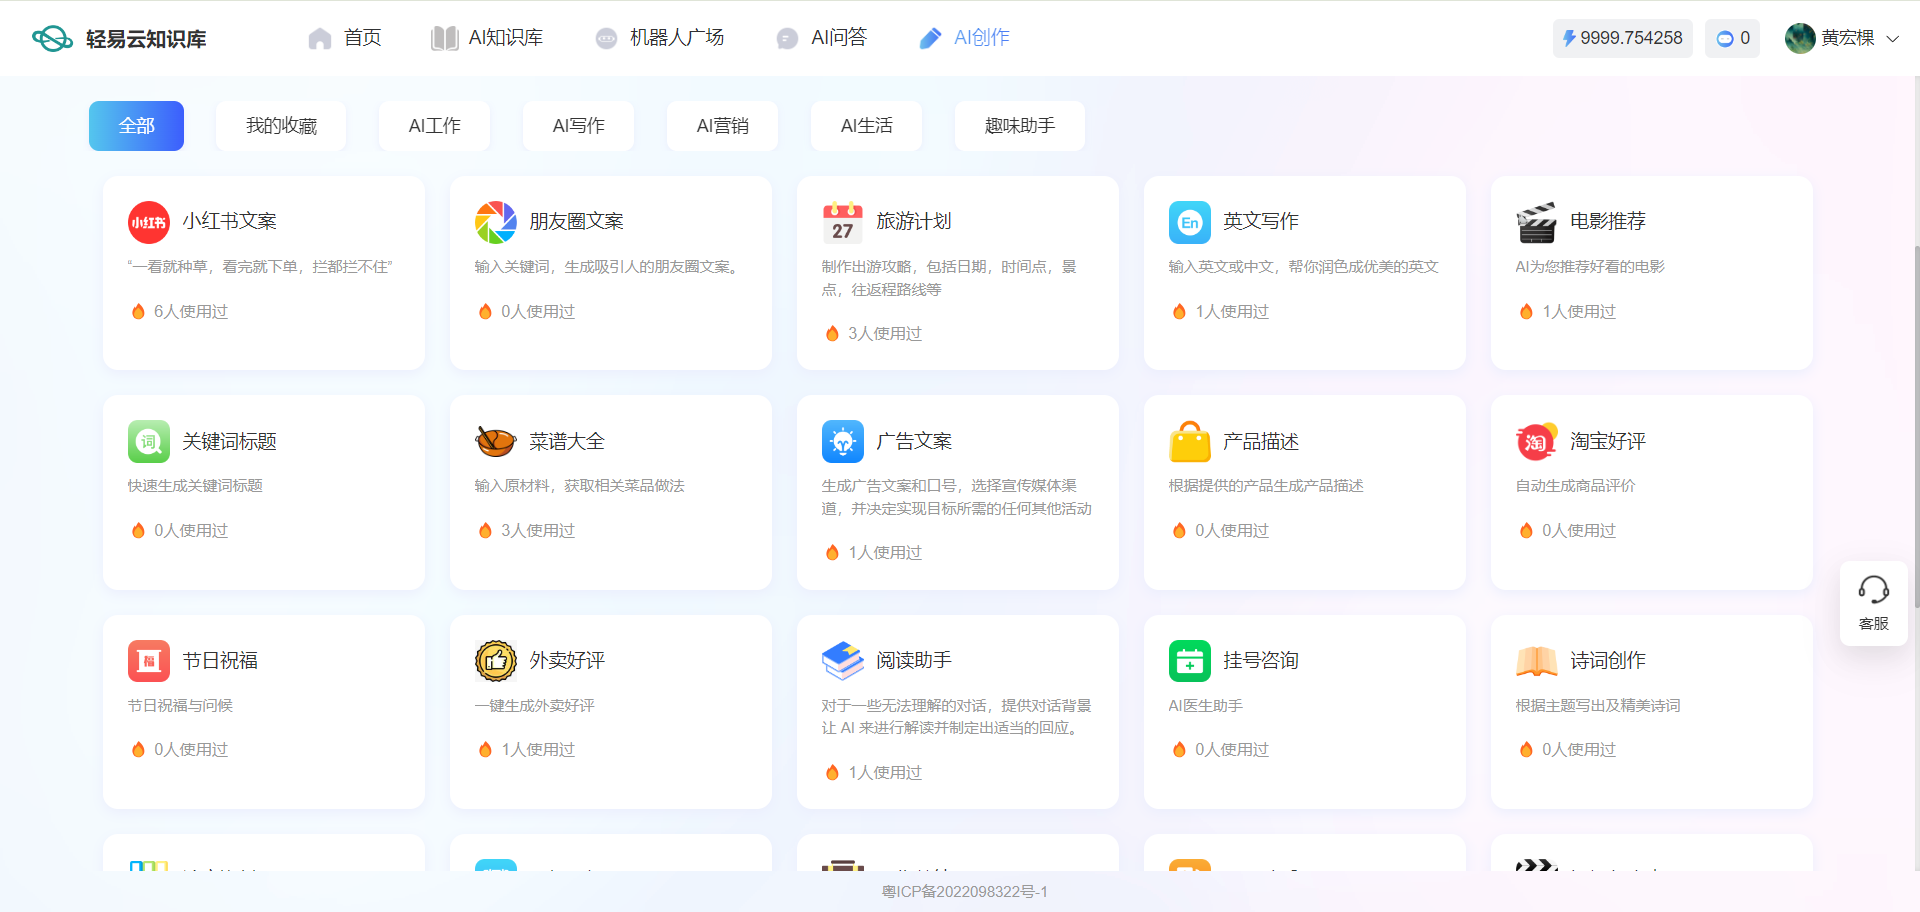
Task: Click the 小红书文案 red icon
Action: click(149, 222)
